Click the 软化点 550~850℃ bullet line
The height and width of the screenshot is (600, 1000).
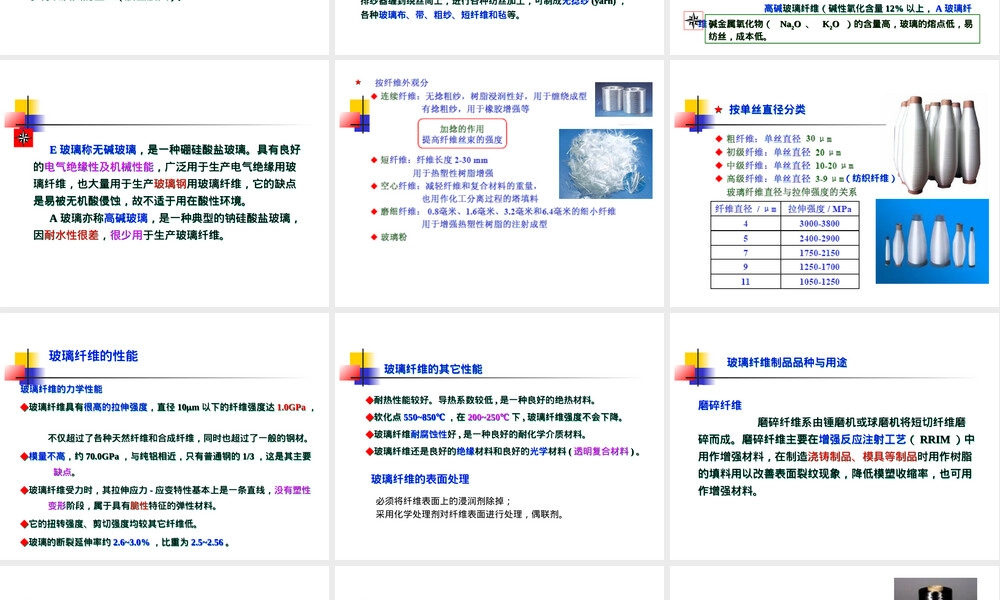coord(494,417)
